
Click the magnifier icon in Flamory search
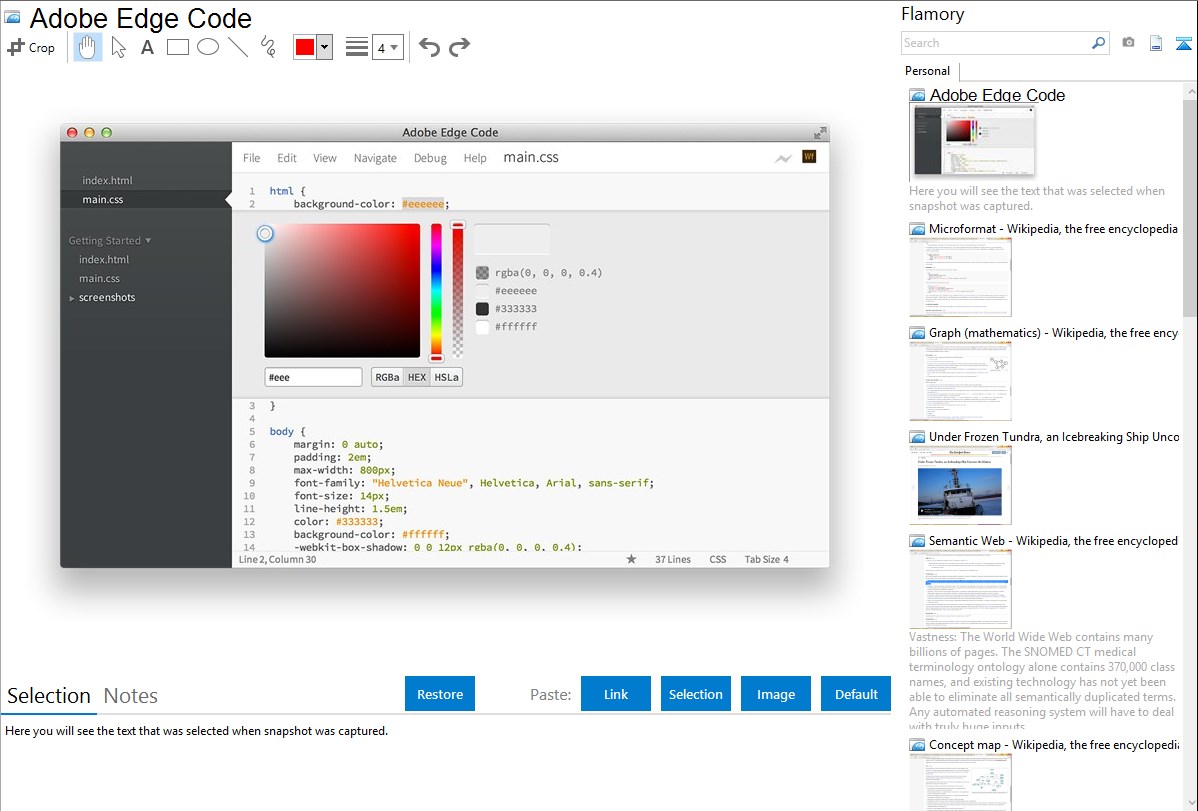(x=1099, y=43)
